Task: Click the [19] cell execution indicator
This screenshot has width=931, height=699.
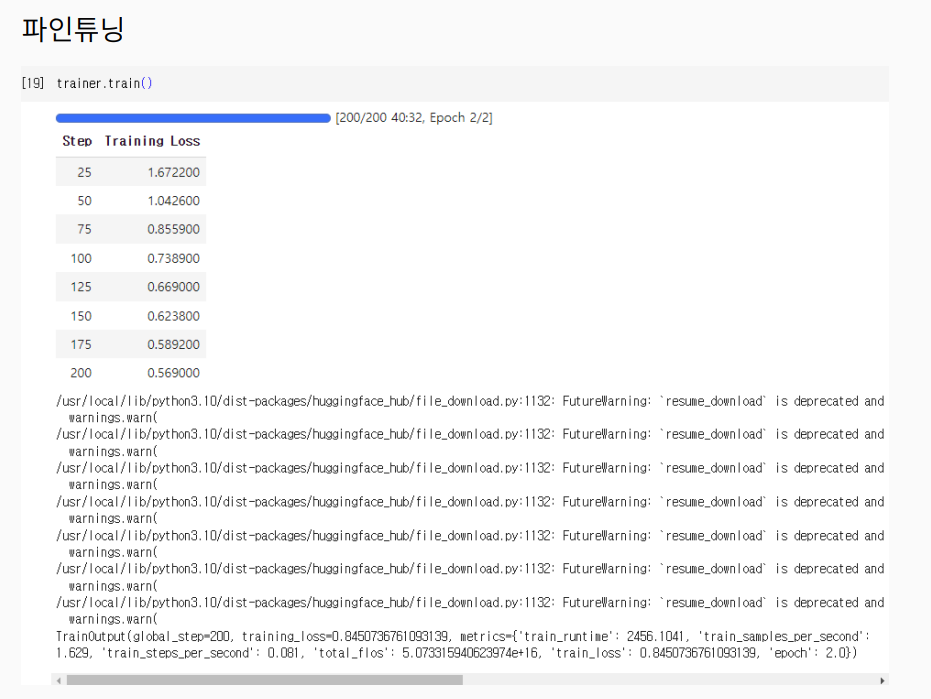Action: click(x=32, y=83)
